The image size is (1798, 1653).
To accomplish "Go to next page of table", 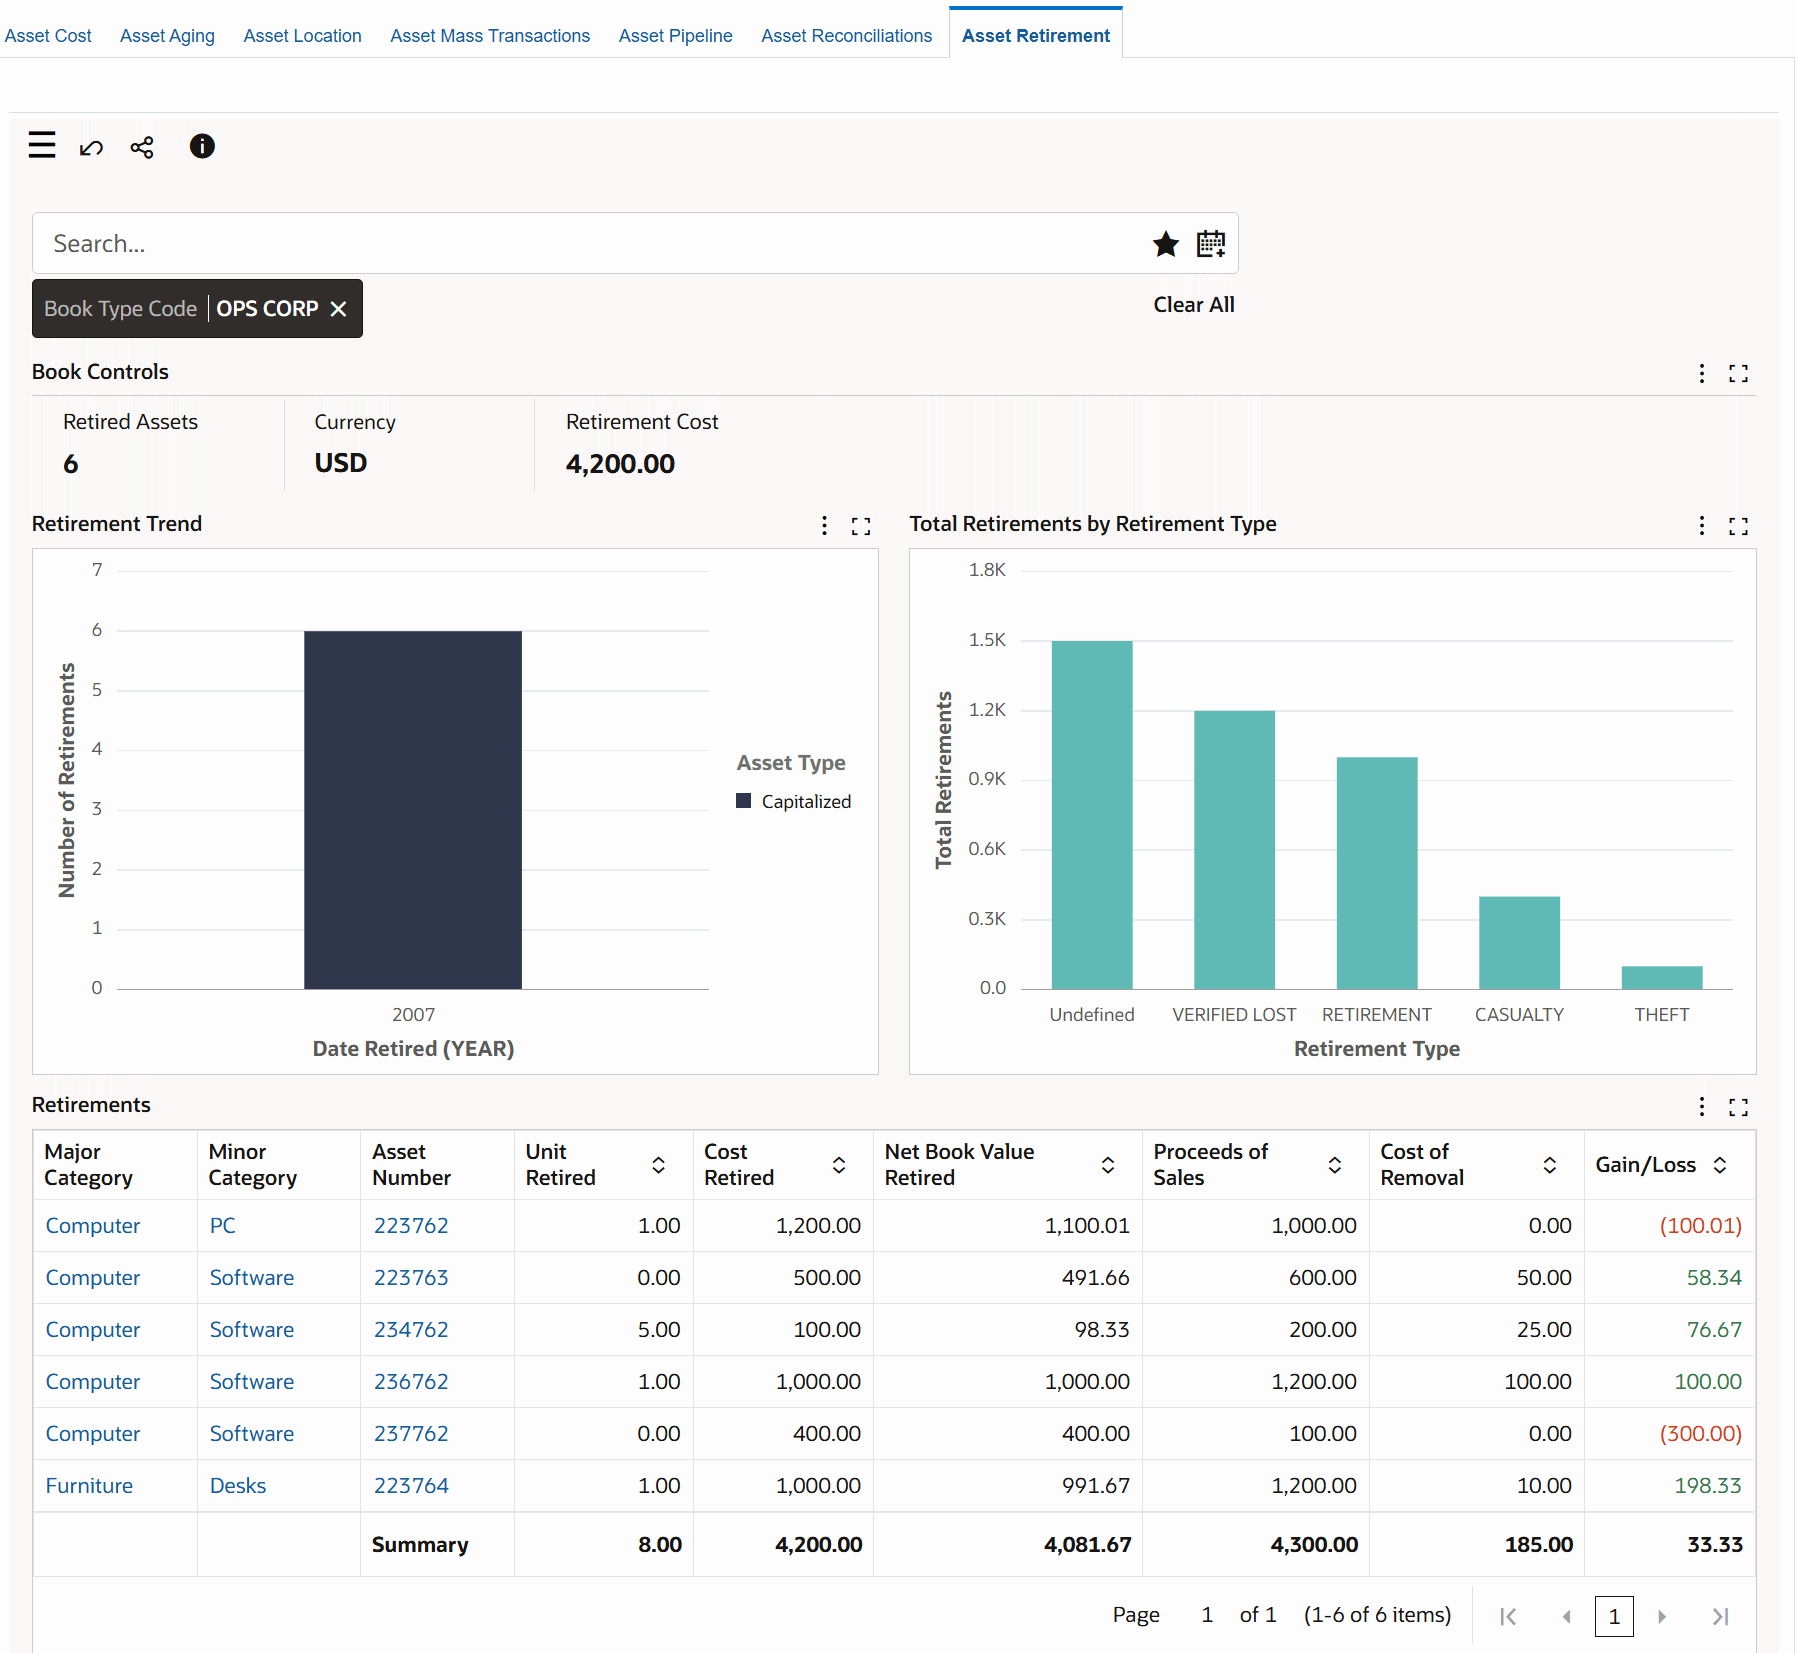I will point(1662,1616).
